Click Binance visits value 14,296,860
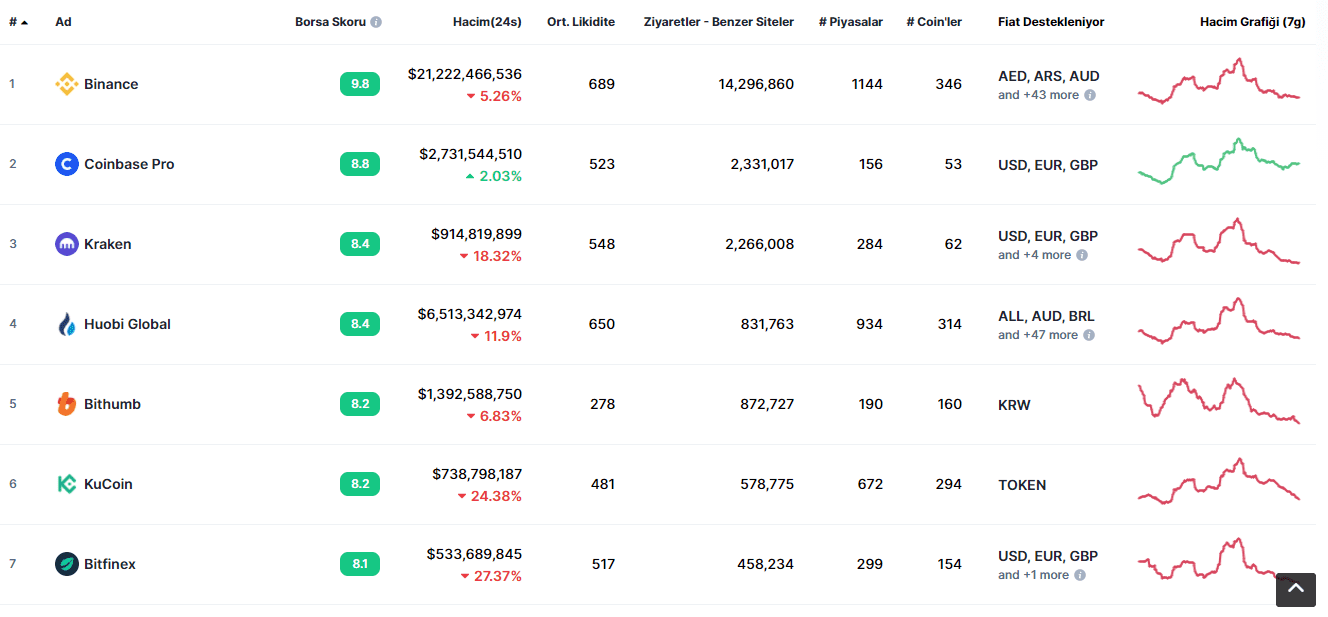The width and height of the screenshot is (1328, 617). pos(756,84)
